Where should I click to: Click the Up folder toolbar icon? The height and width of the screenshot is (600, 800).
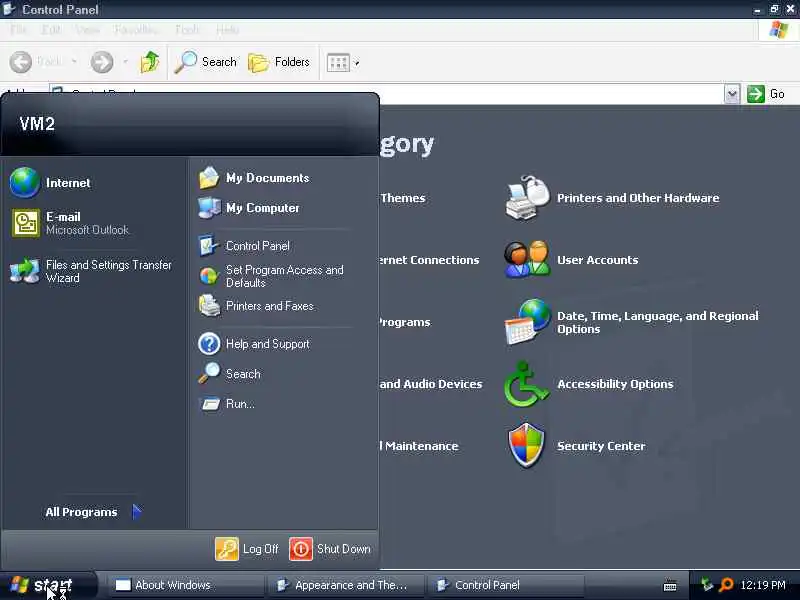pyautogui.click(x=149, y=62)
